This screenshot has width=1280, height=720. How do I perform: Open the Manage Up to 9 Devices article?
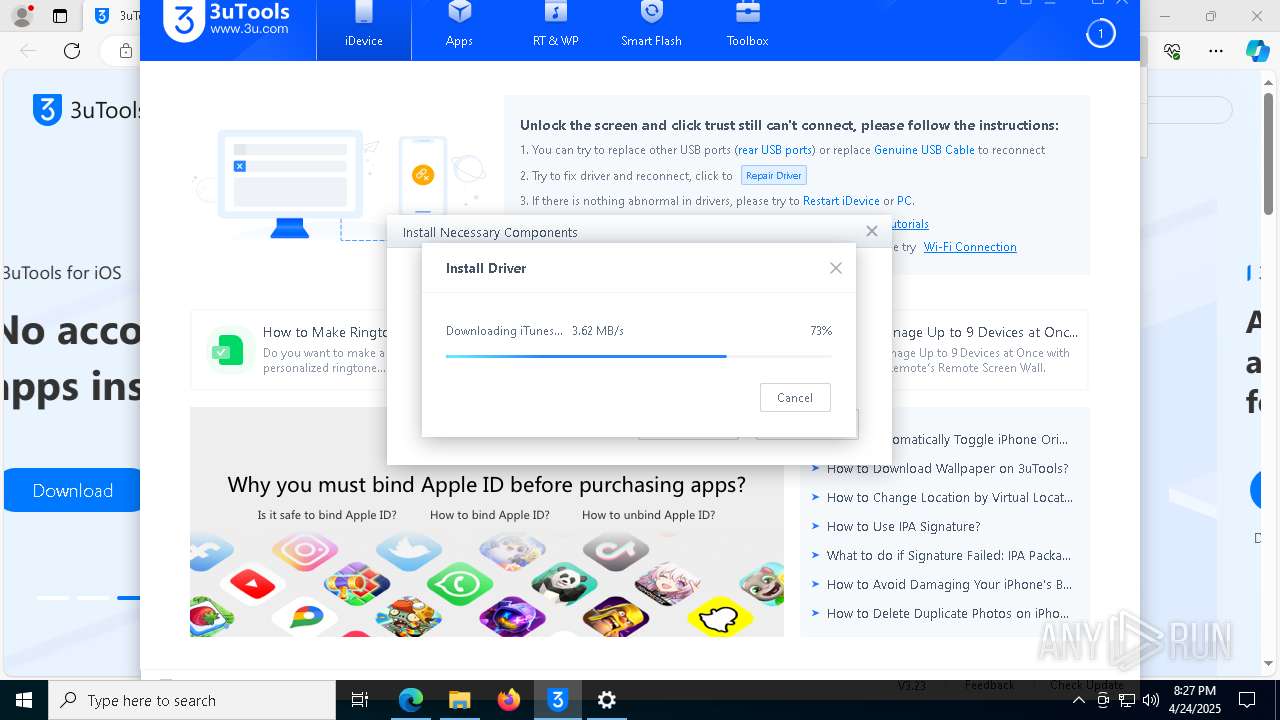point(982,332)
